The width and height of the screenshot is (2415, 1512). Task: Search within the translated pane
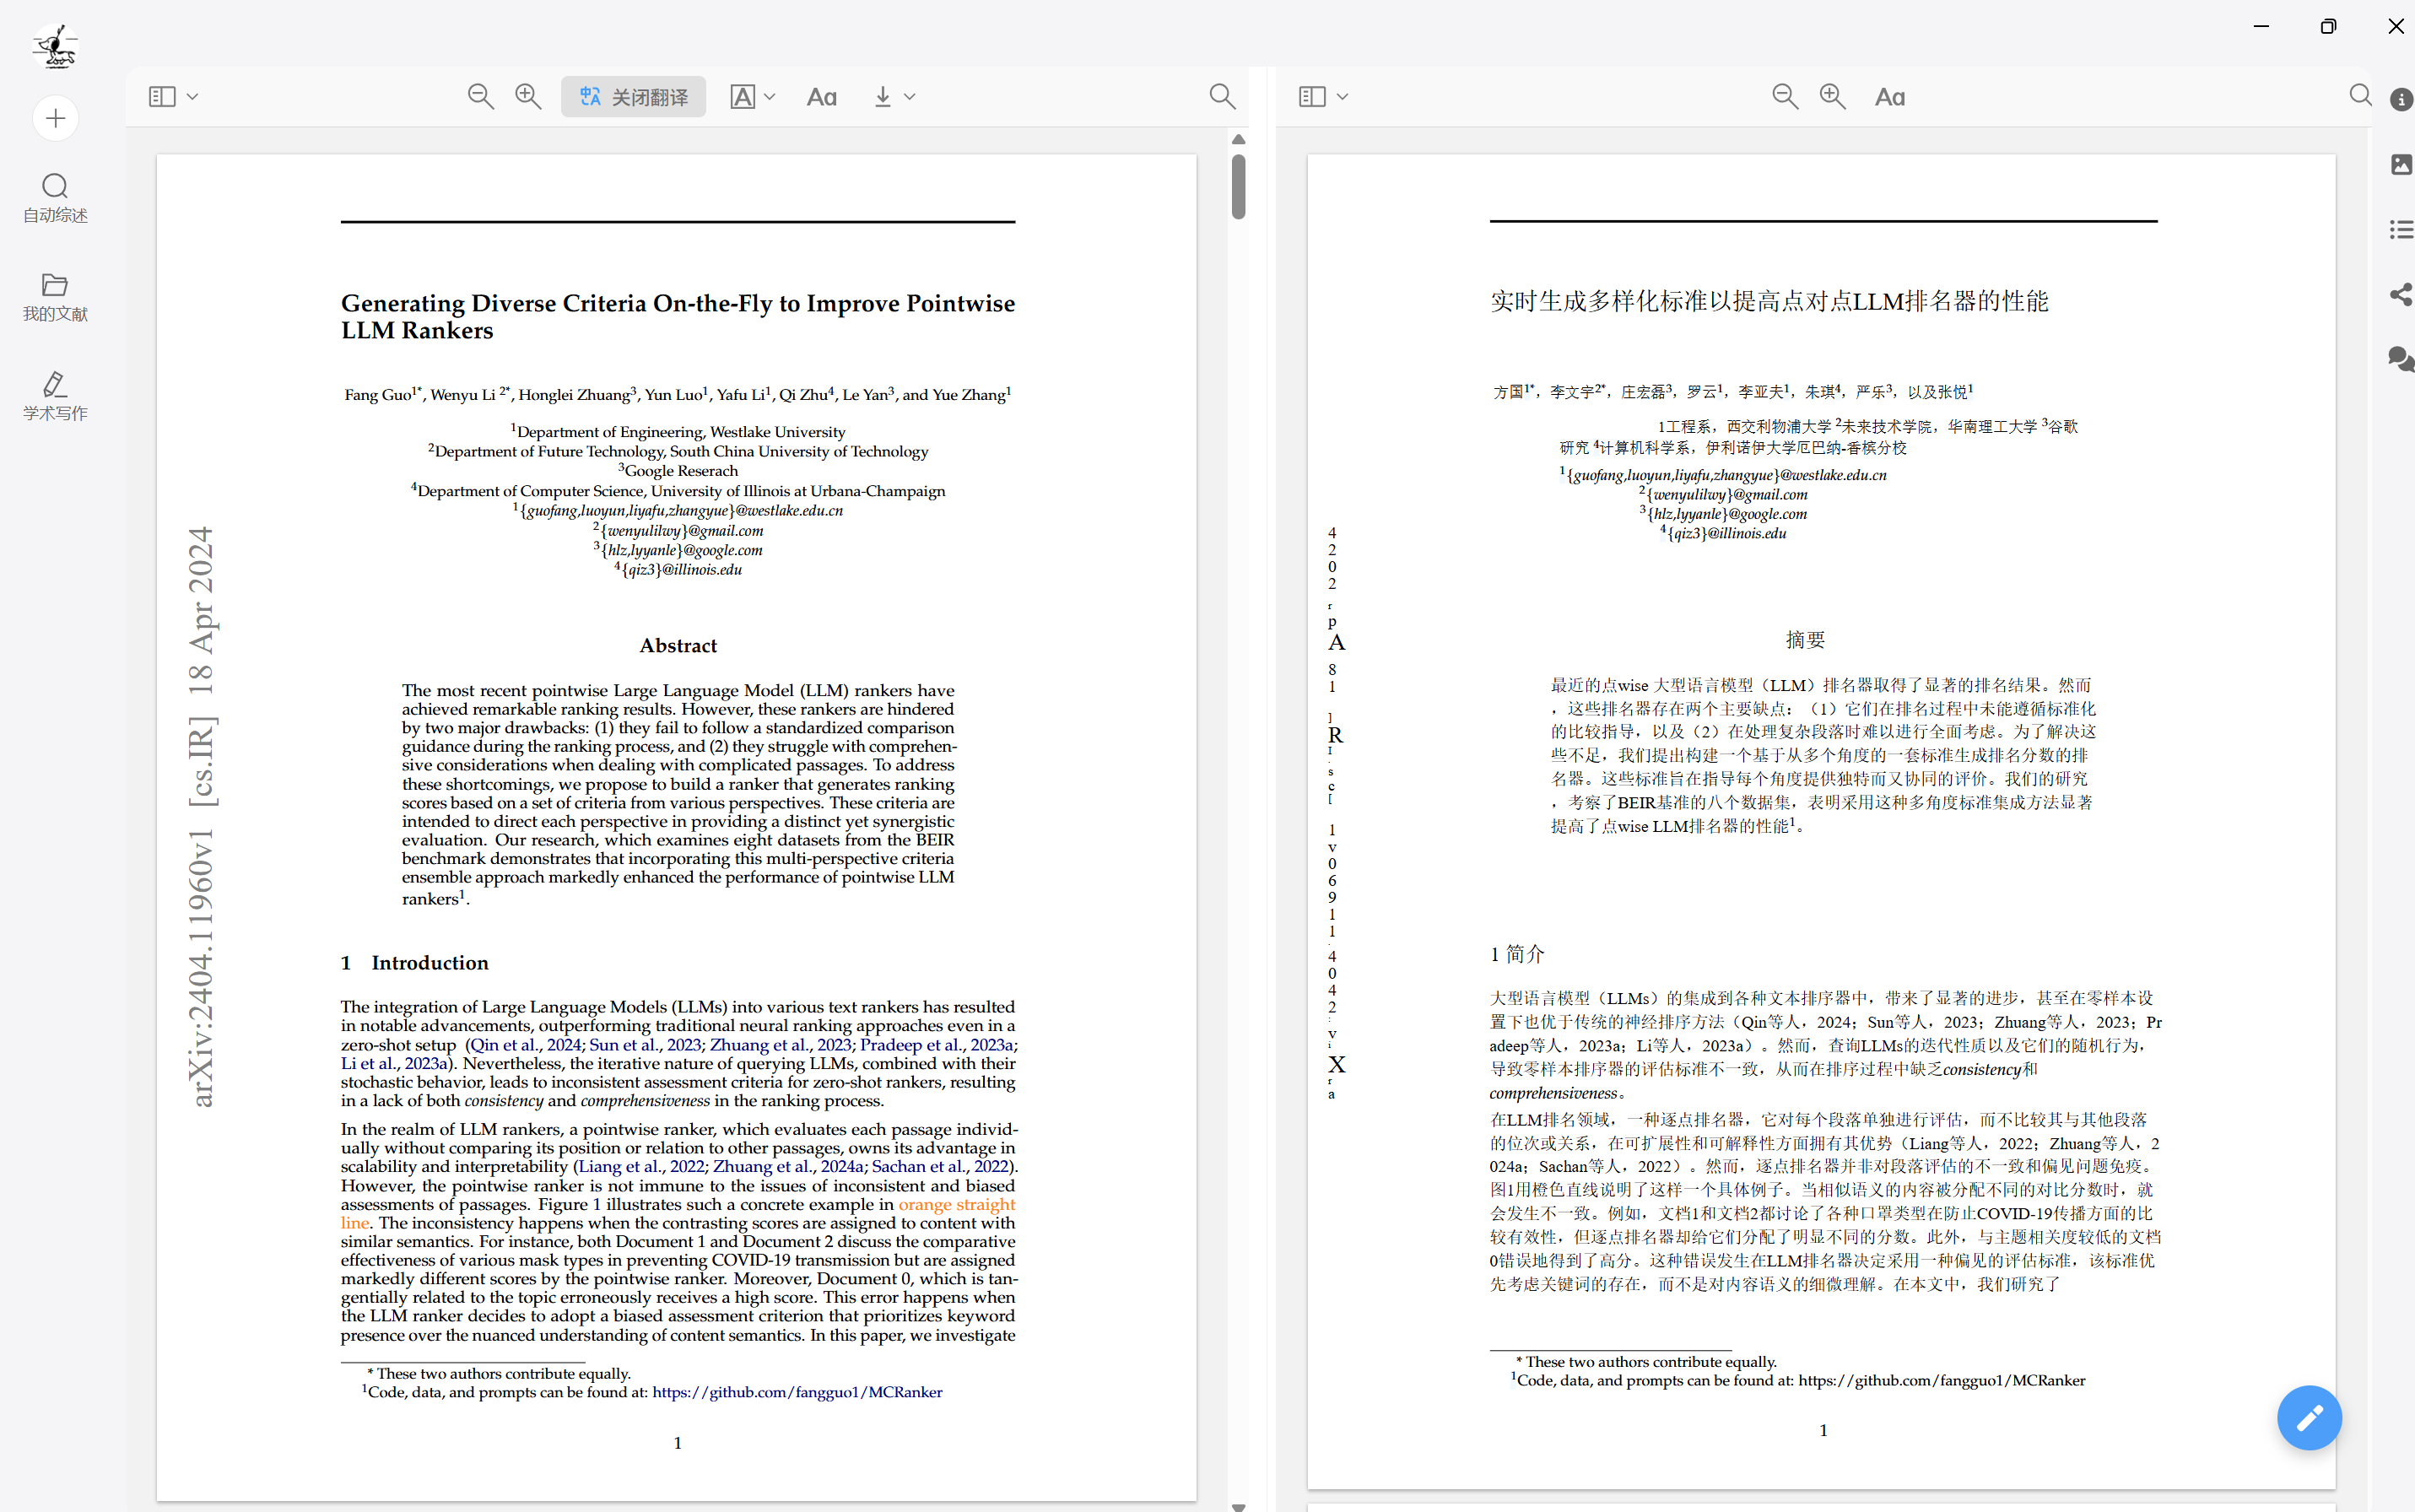[2360, 96]
